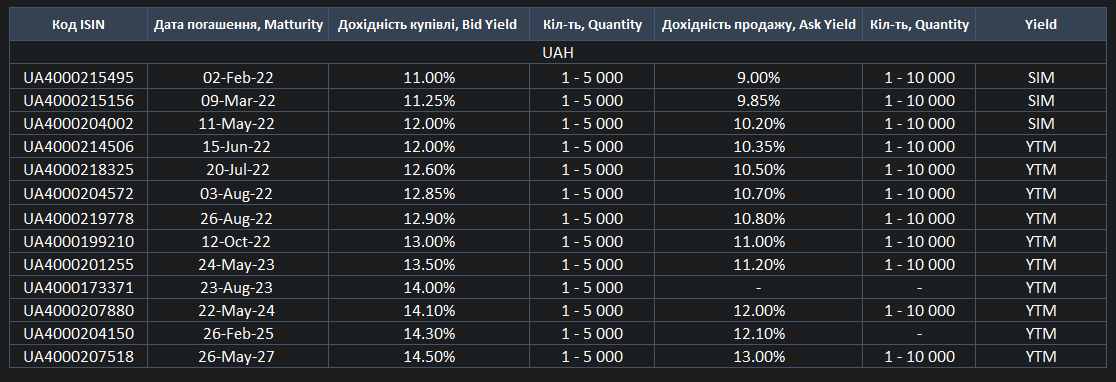Screen dimensions: 1116x382
Task: Select the 14.10% bid yield cell
Action: (x=428, y=310)
